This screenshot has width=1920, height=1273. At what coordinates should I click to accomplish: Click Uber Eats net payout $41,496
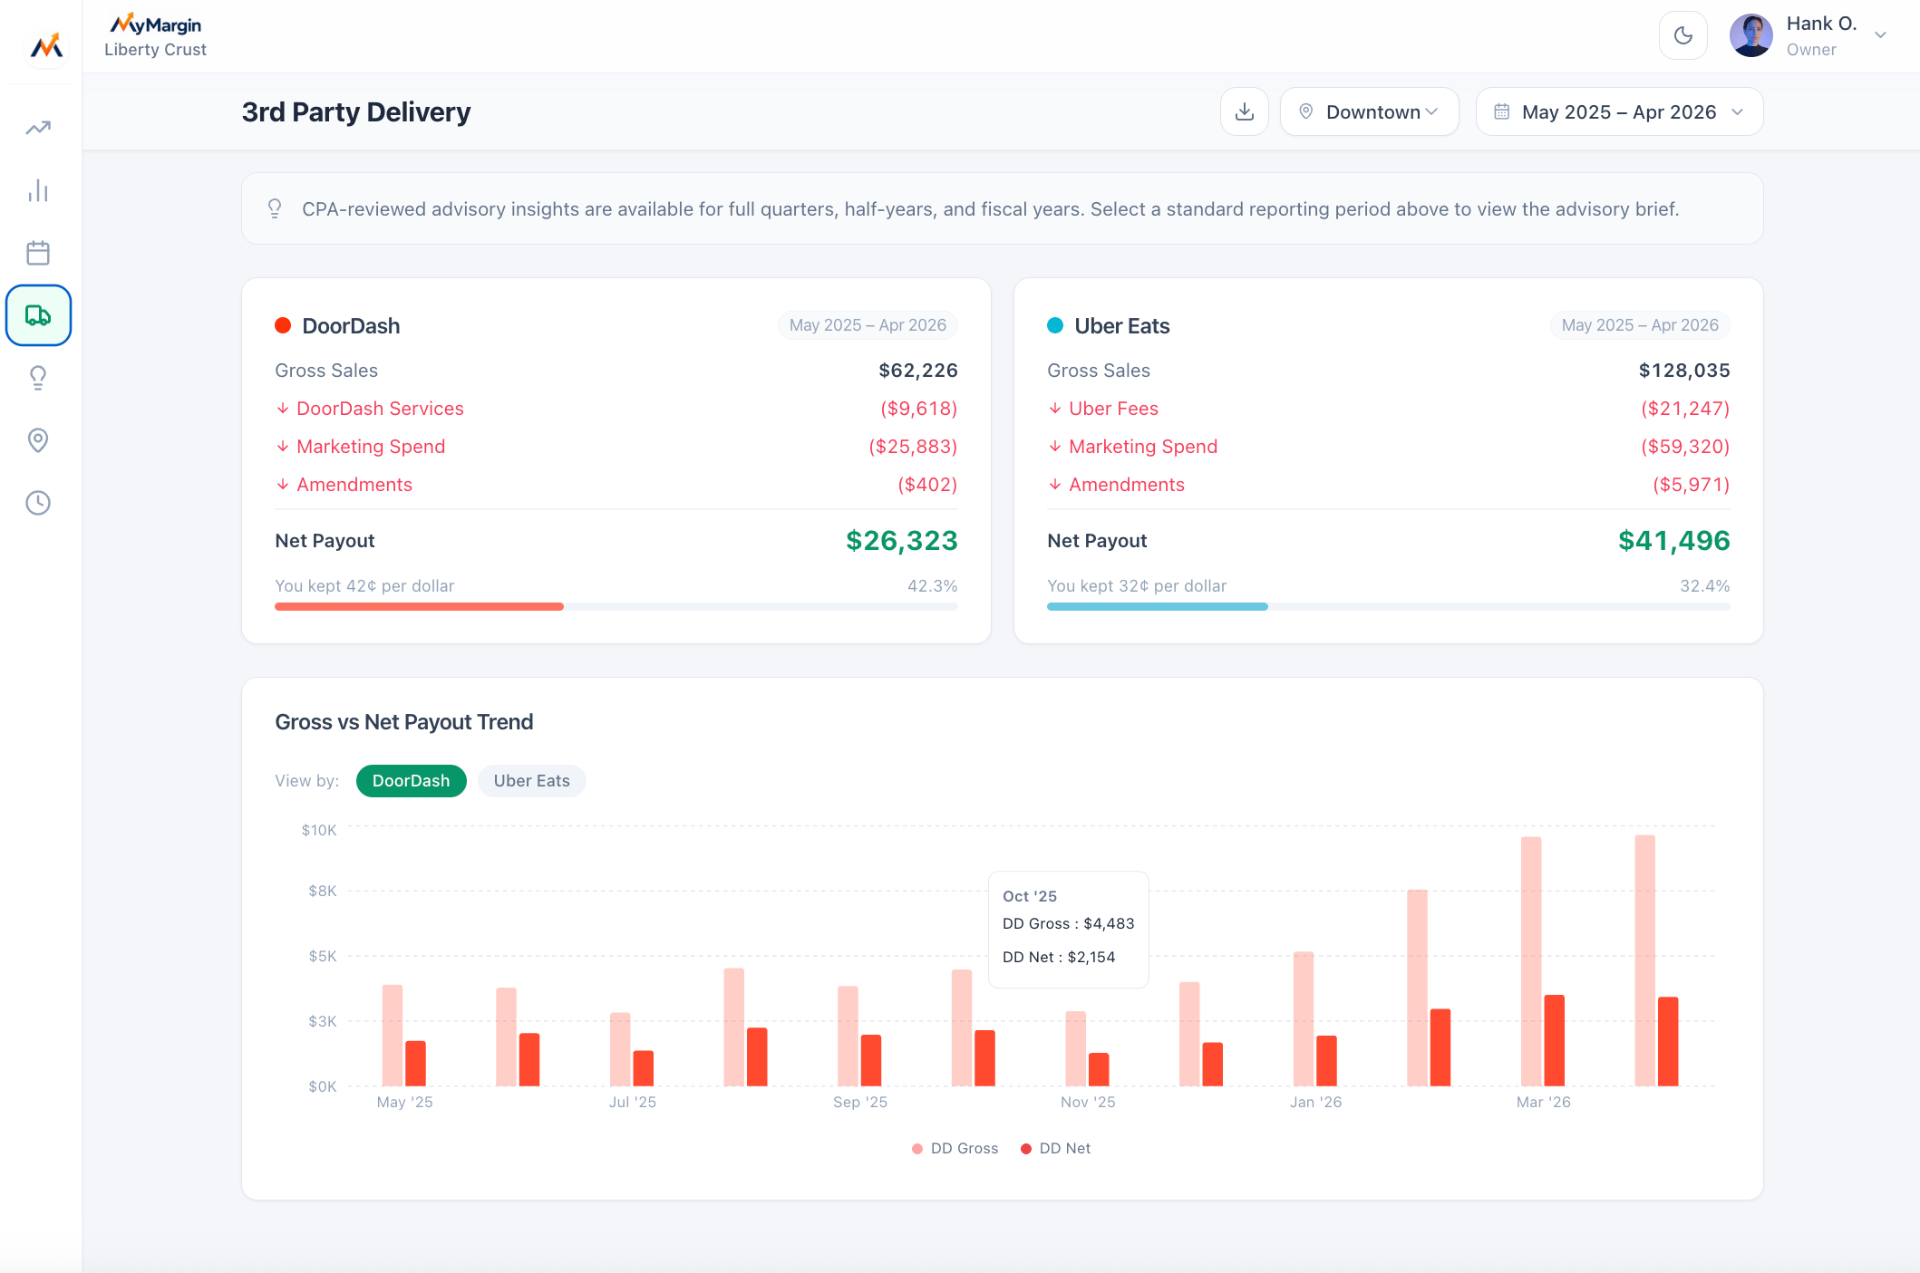1674,541
